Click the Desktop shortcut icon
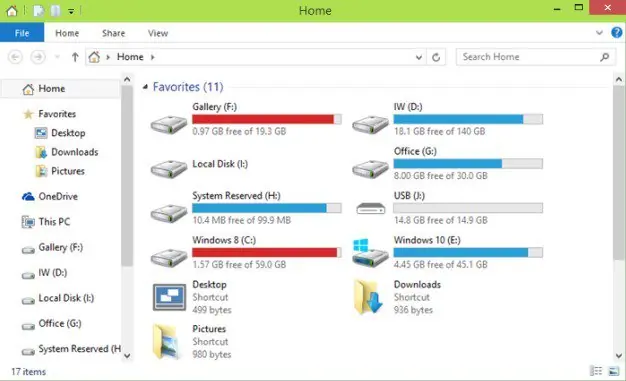 (x=169, y=297)
